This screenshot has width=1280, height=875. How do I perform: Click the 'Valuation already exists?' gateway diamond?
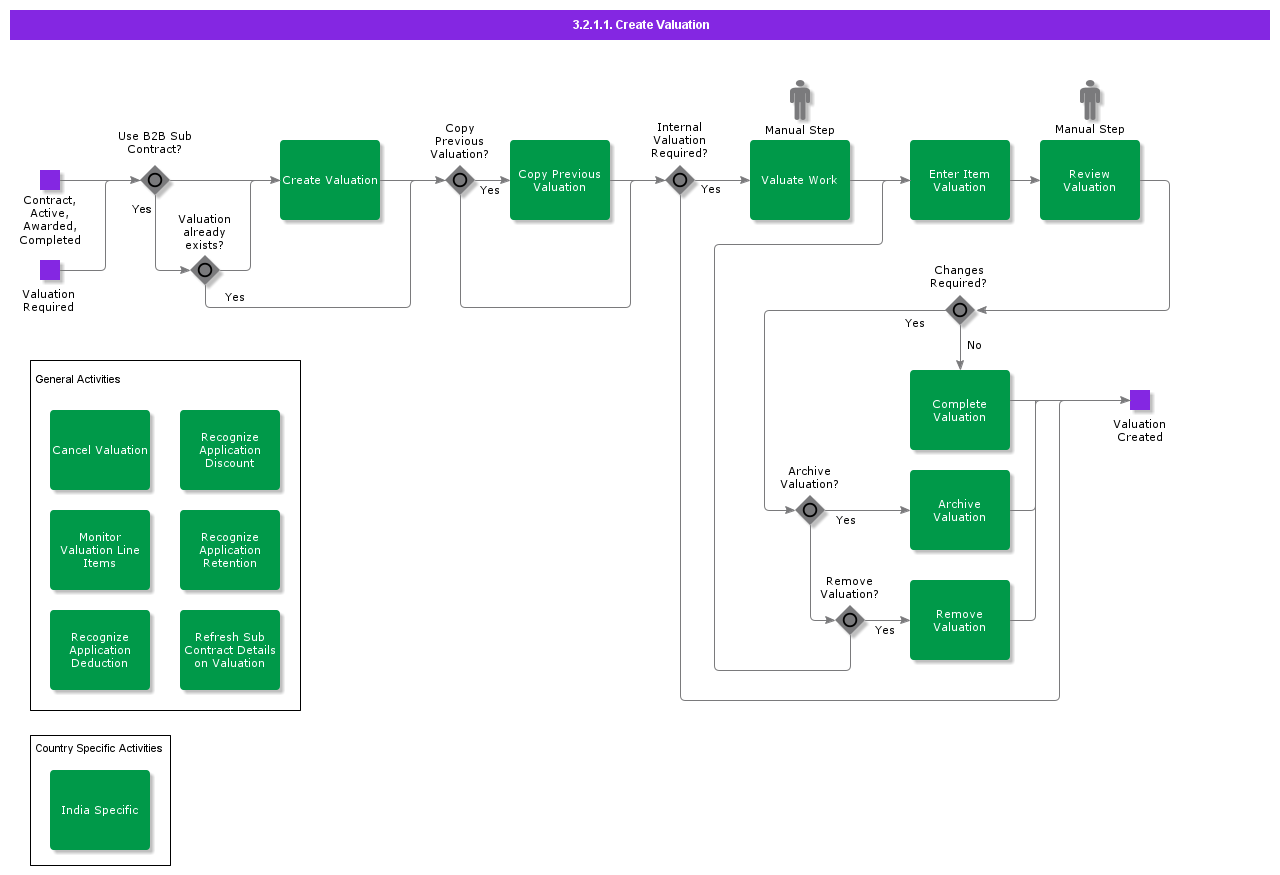tap(205, 270)
